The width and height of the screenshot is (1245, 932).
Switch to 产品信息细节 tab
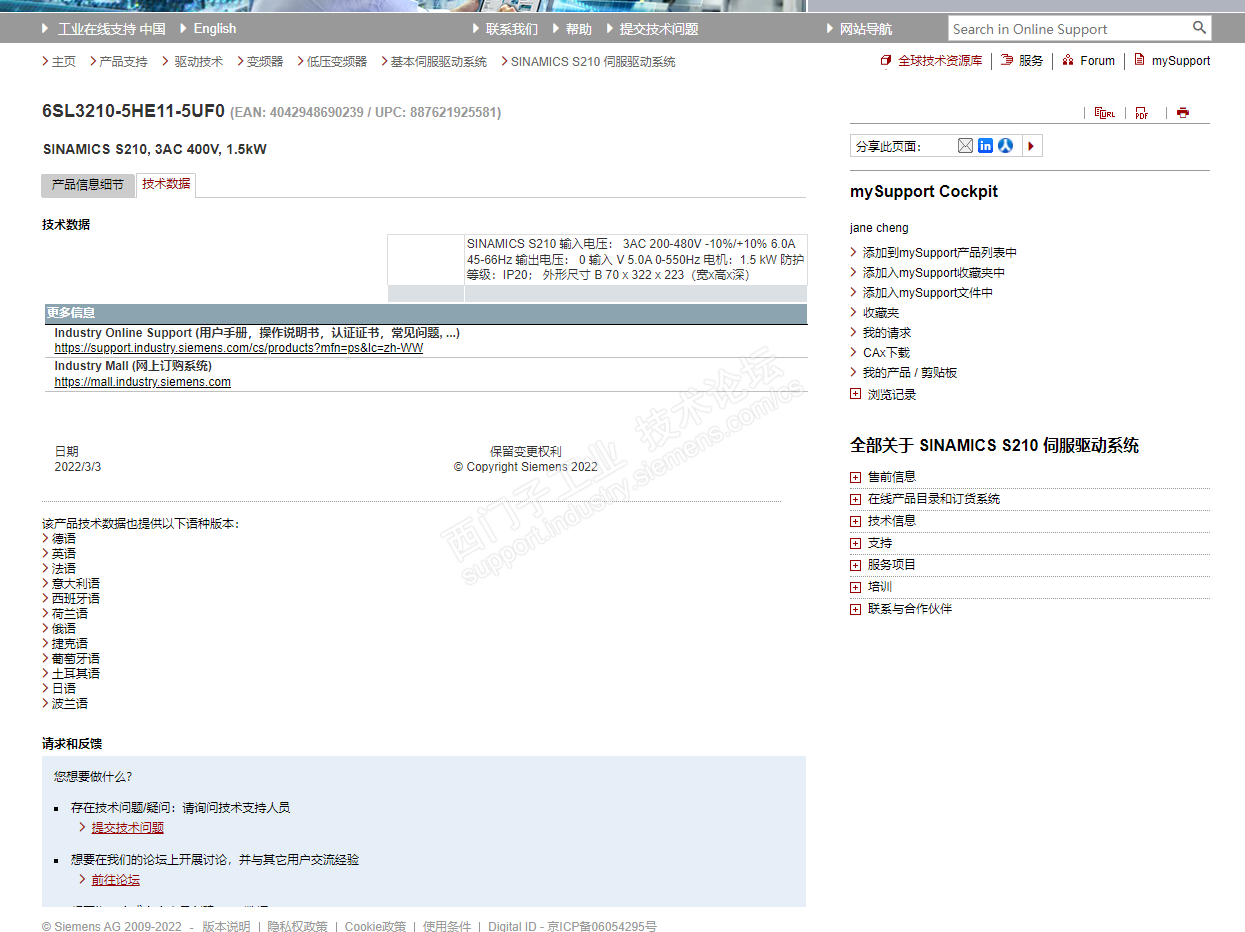click(87, 185)
